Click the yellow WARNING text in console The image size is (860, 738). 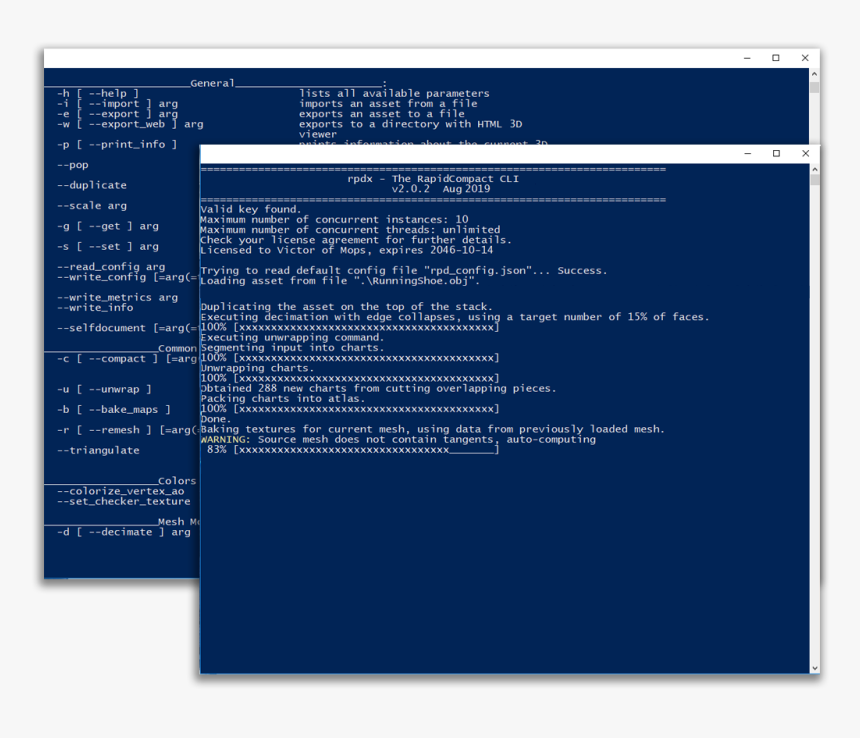pos(226,439)
